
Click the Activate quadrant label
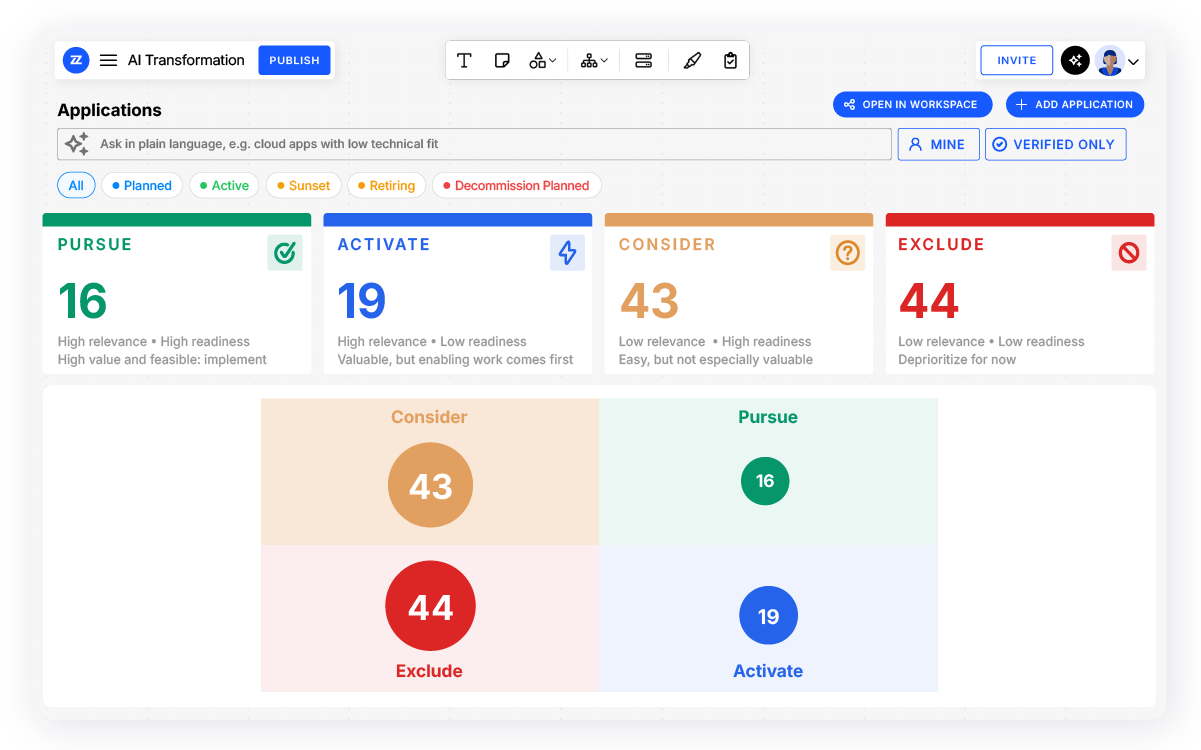click(x=768, y=671)
